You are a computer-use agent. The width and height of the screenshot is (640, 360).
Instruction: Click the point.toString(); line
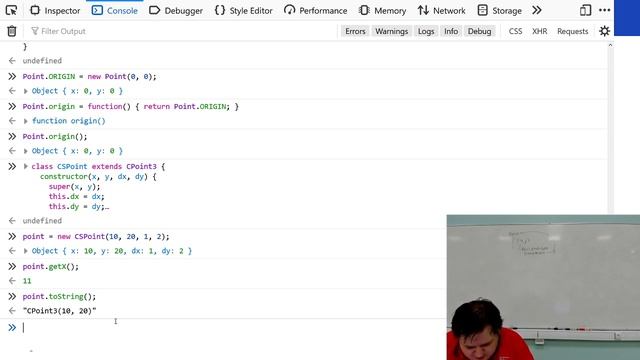point(59,296)
